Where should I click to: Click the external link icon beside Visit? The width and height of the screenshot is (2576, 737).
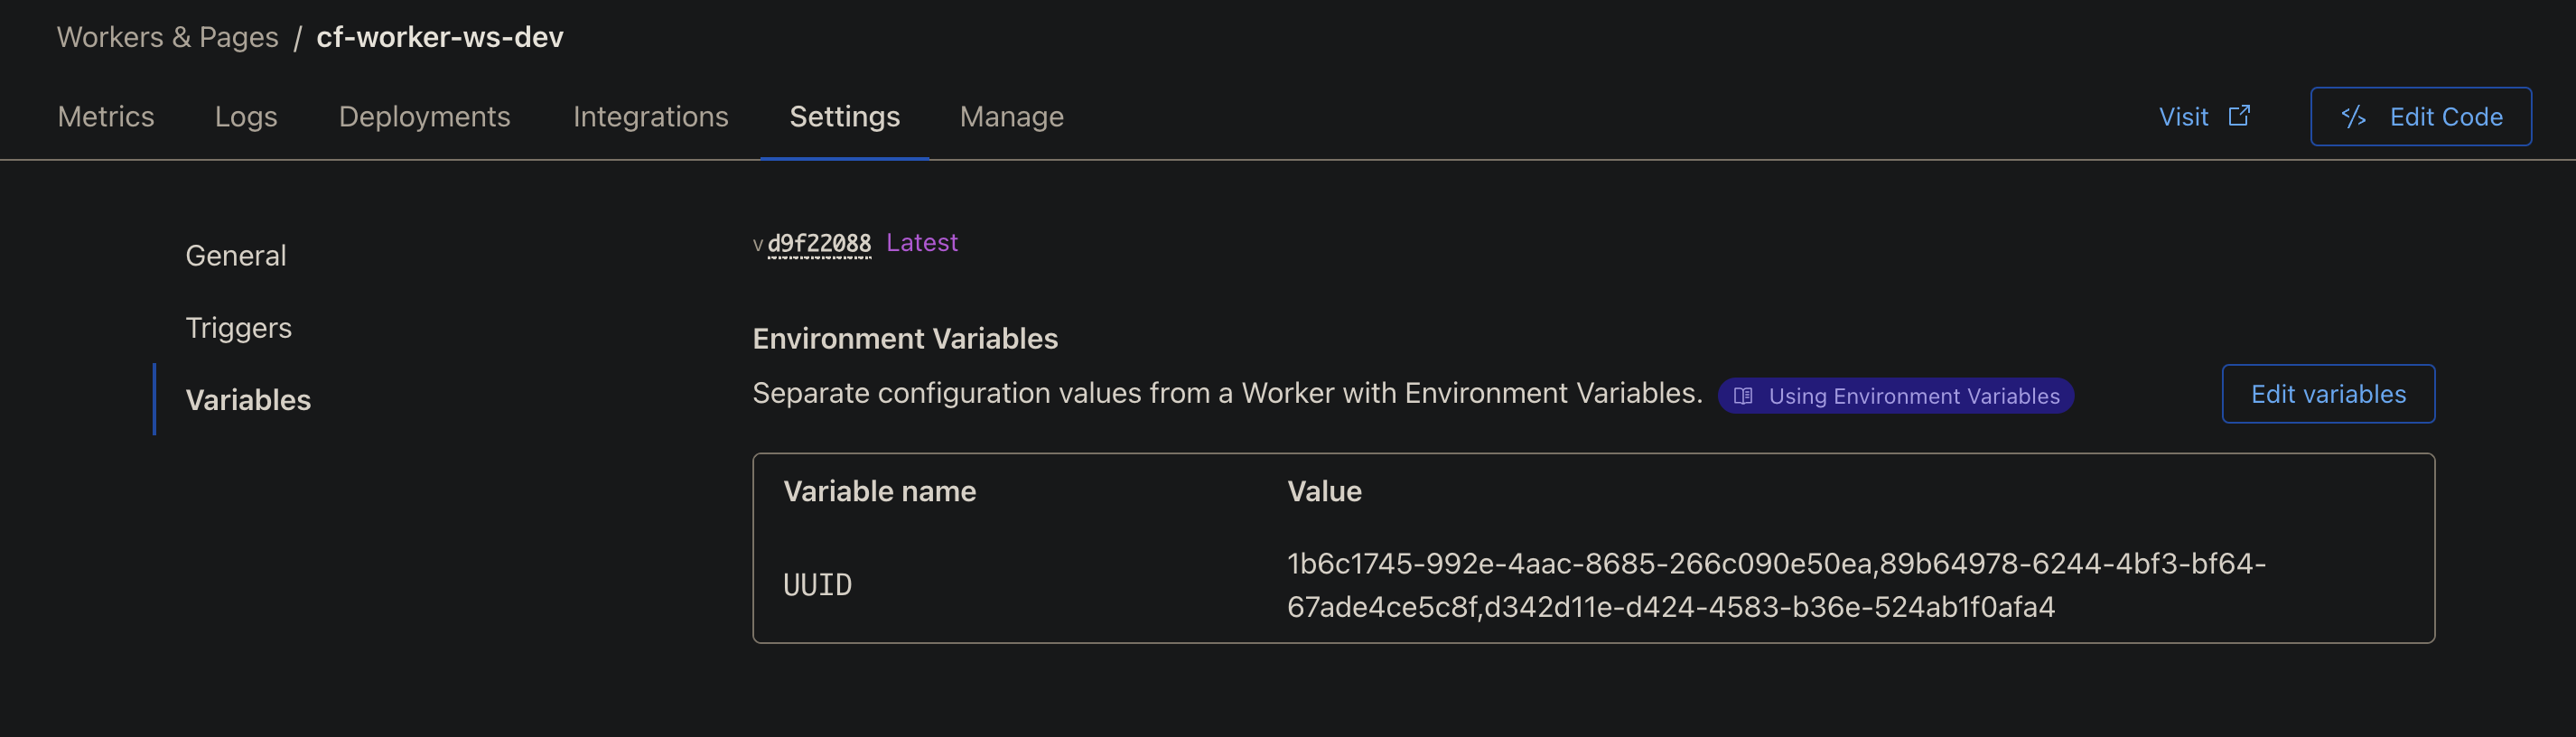pyautogui.click(x=2239, y=116)
